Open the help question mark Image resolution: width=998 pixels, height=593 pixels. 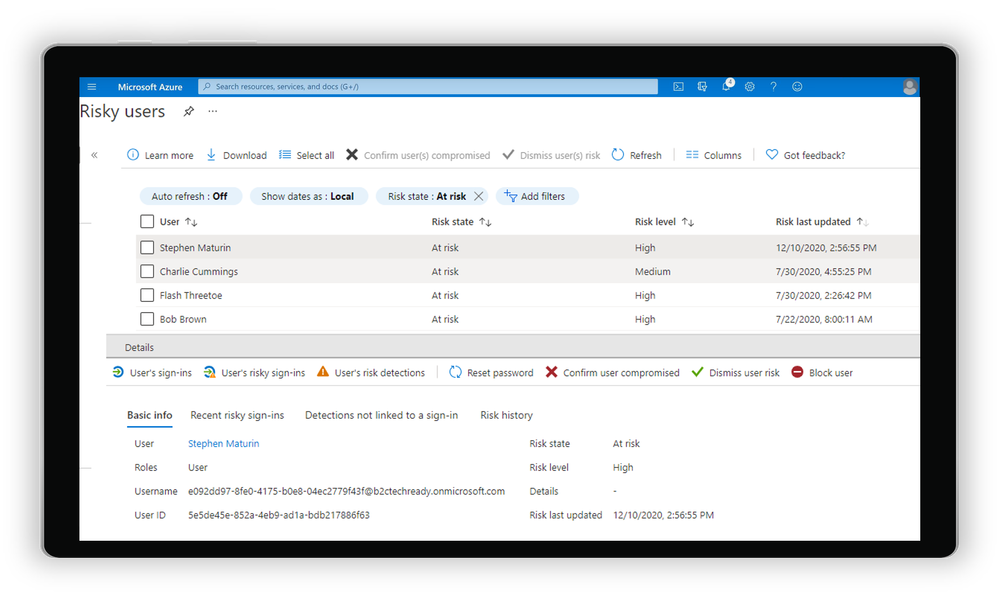coord(773,87)
